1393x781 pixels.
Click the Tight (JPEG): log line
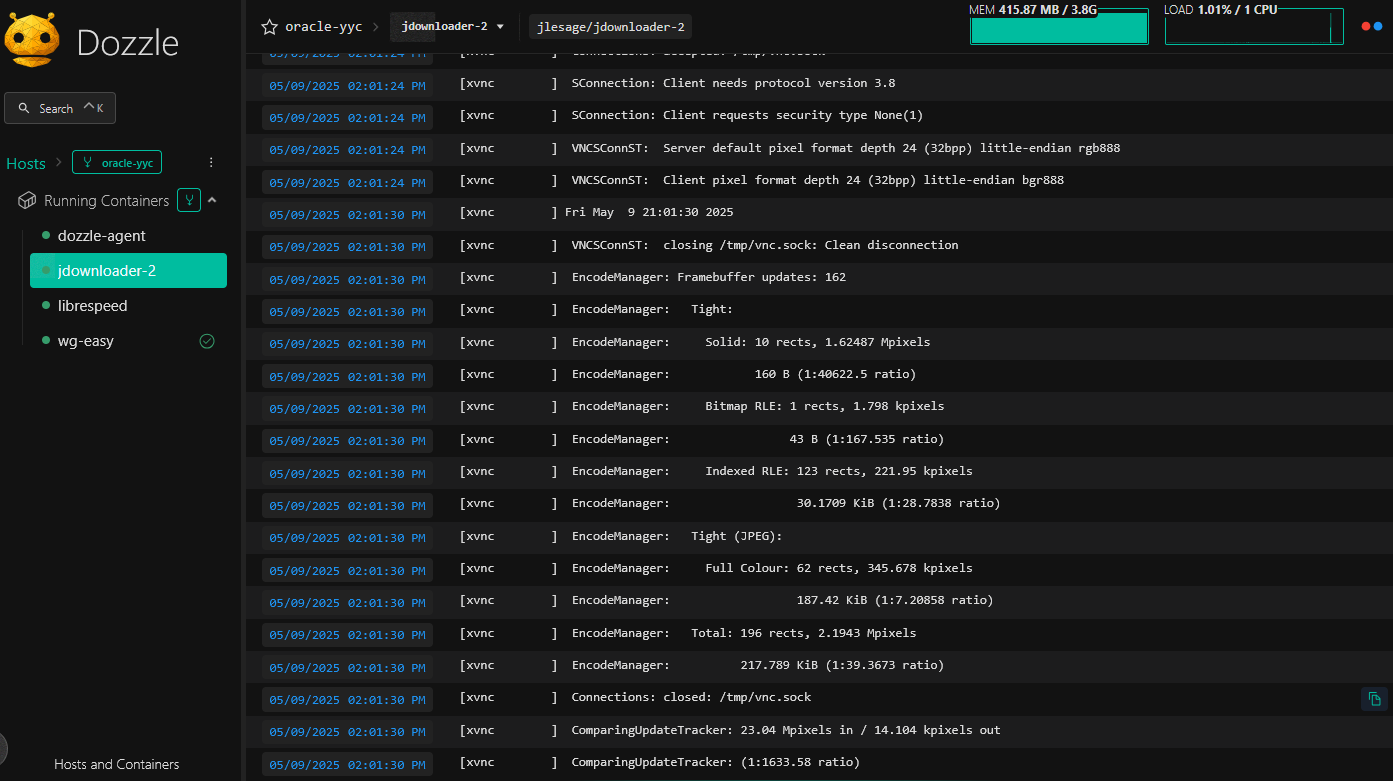[x=819, y=536]
